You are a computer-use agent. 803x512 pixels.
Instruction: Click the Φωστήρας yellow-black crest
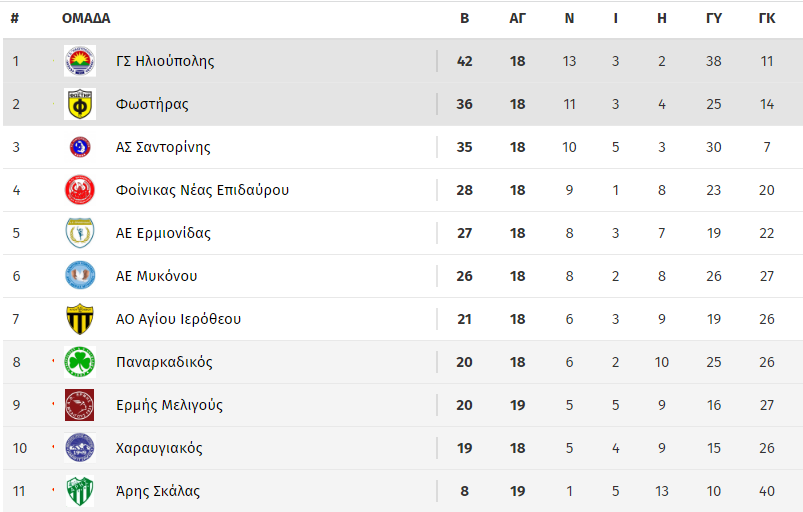tap(80, 104)
